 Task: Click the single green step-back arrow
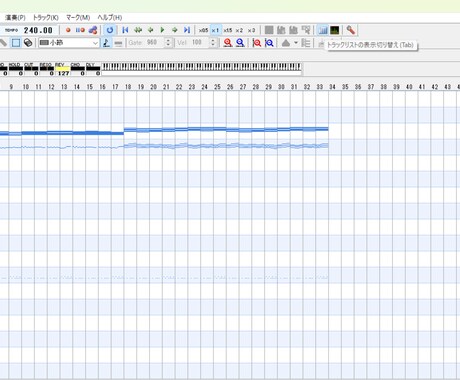click(x=150, y=30)
